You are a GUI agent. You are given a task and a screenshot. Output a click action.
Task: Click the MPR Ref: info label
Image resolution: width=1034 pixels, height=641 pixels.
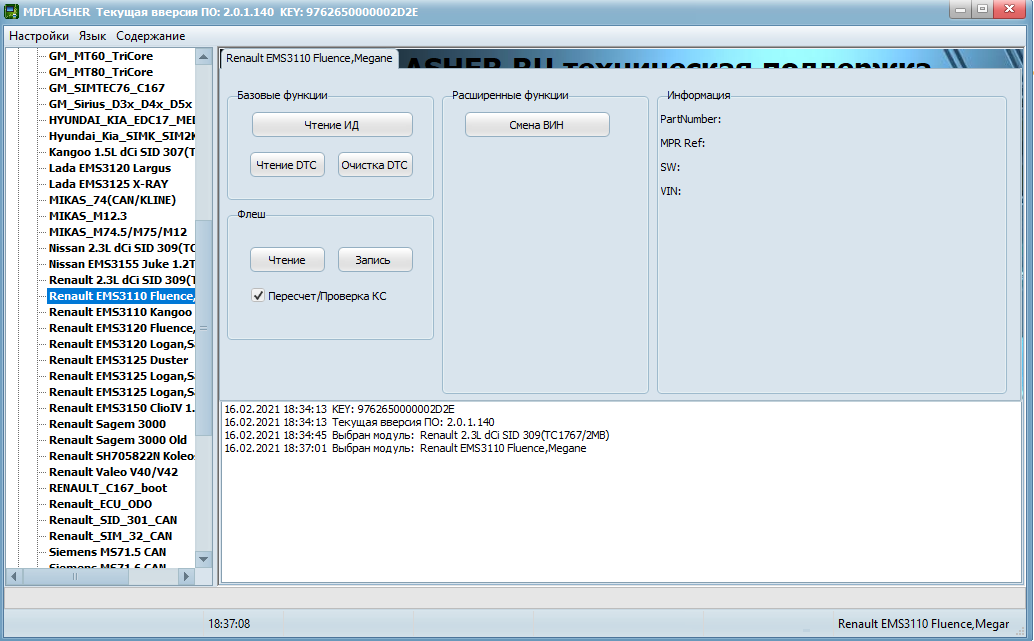point(683,143)
